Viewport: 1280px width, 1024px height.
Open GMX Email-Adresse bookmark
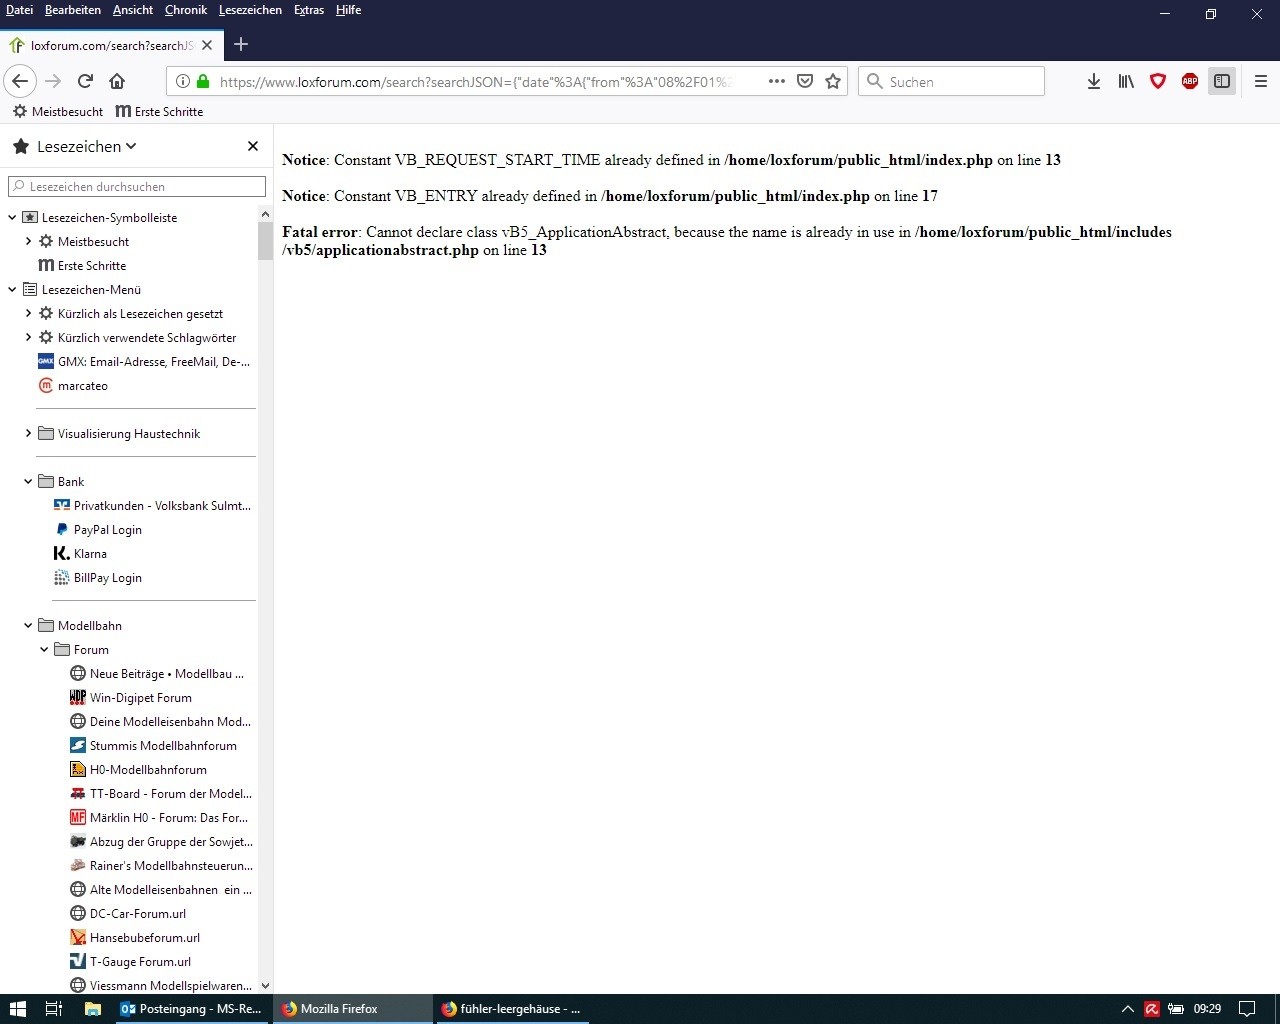pyautogui.click(x=144, y=361)
